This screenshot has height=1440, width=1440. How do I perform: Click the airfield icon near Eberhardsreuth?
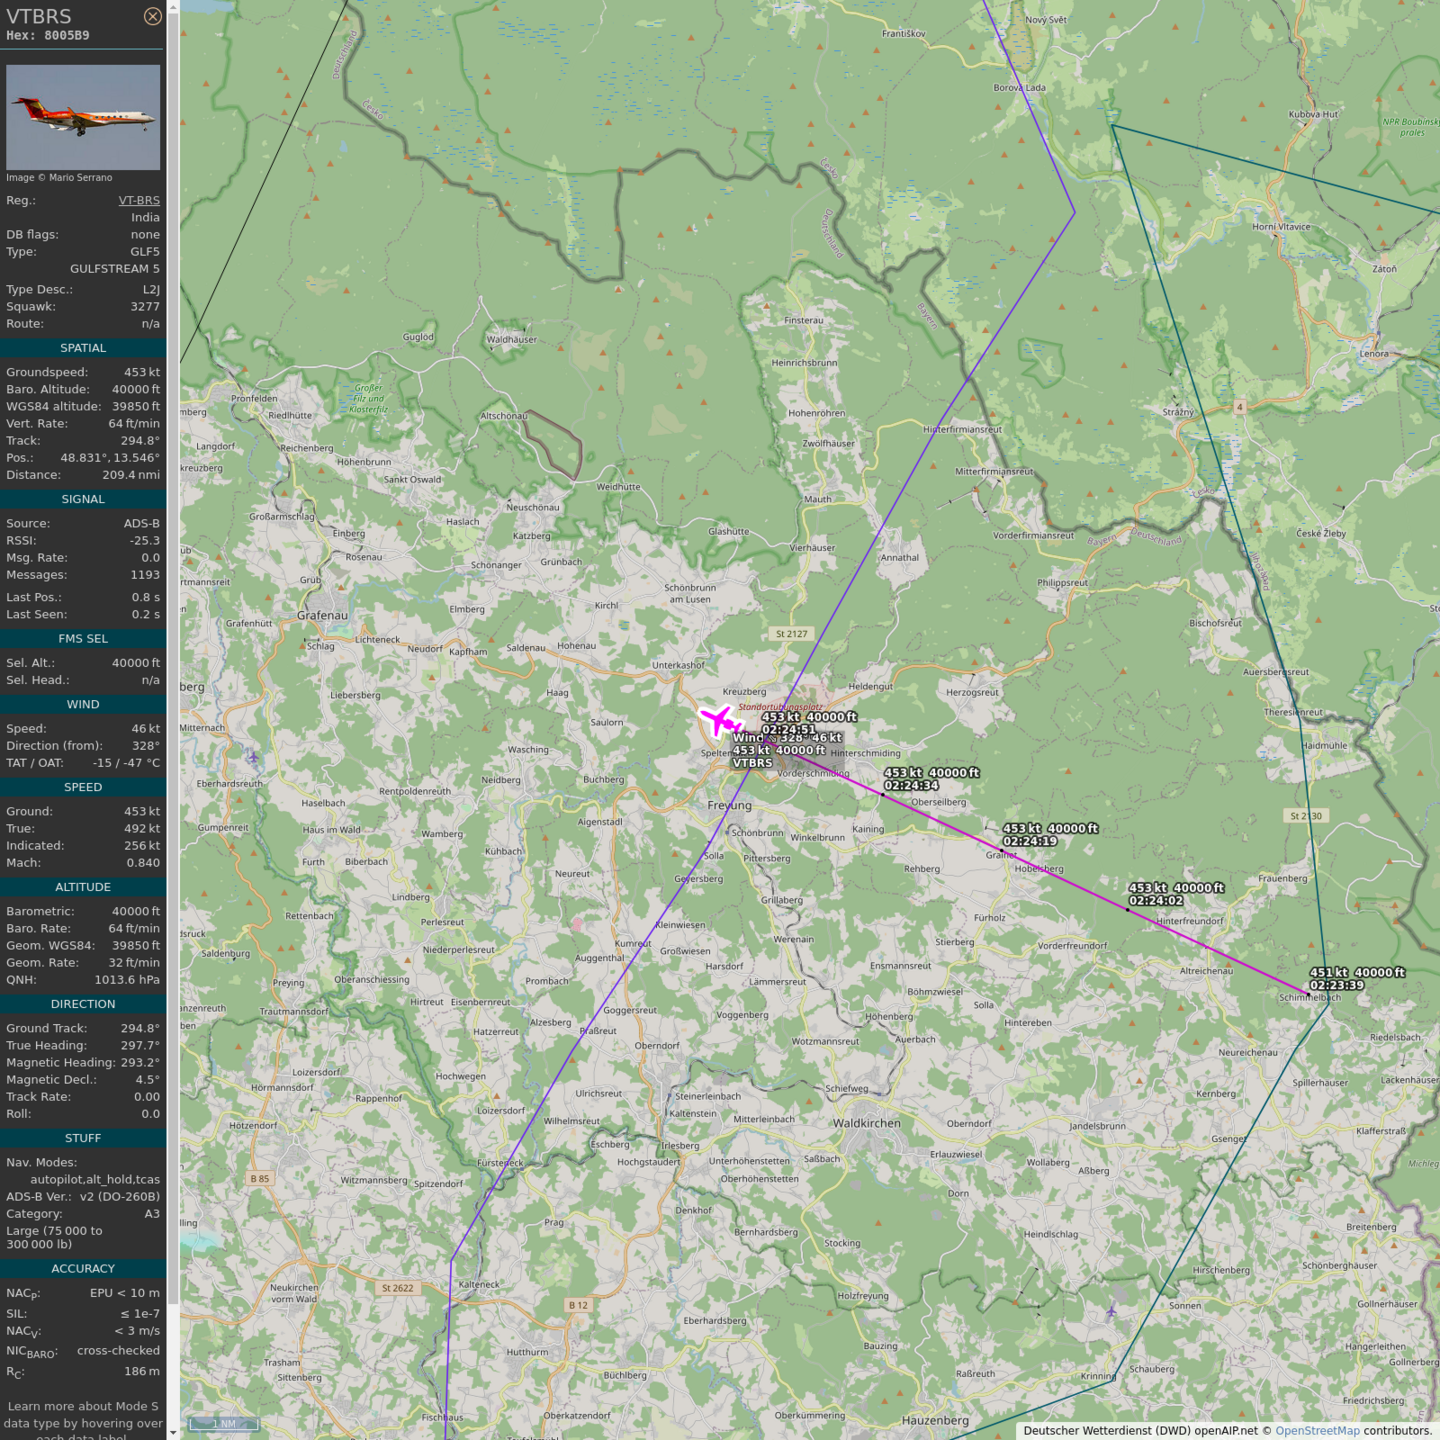tap(253, 757)
